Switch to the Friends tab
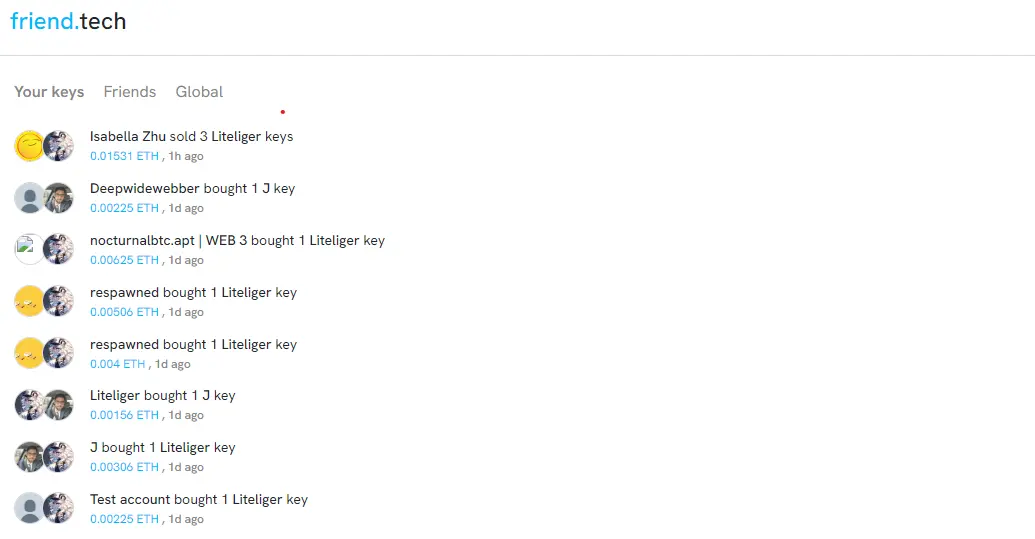The image size is (1035, 539). click(129, 92)
